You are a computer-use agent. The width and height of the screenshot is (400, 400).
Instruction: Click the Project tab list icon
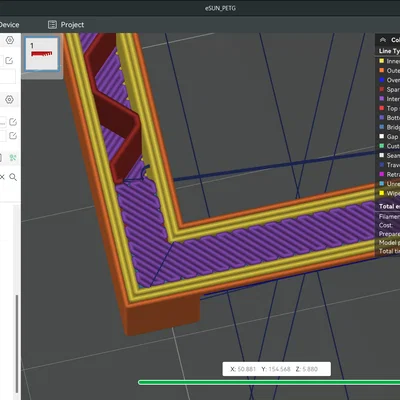tap(52, 25)
